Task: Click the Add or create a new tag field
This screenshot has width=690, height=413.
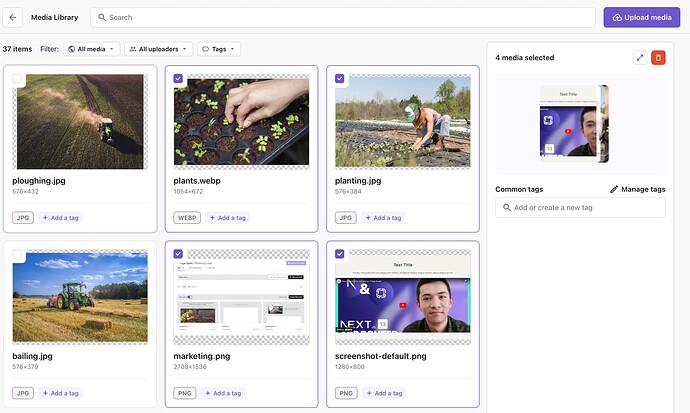Action: point(580,208)
